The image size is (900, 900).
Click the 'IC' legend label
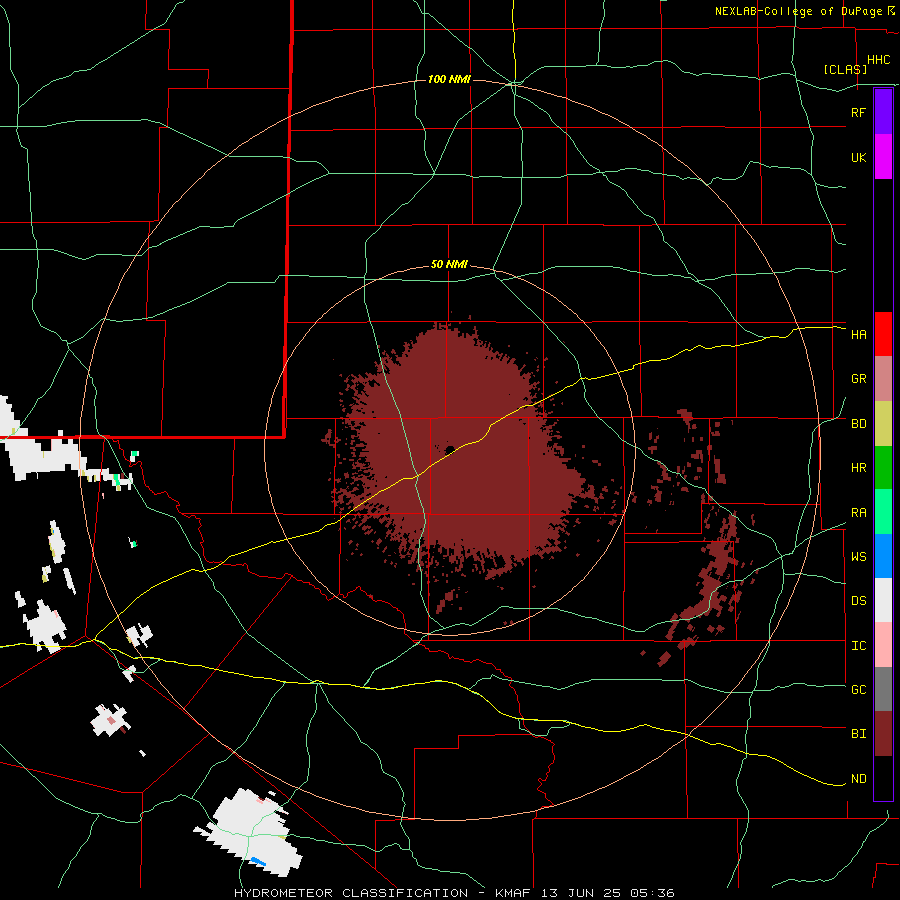pyautogui.click(x=858, y=646)
